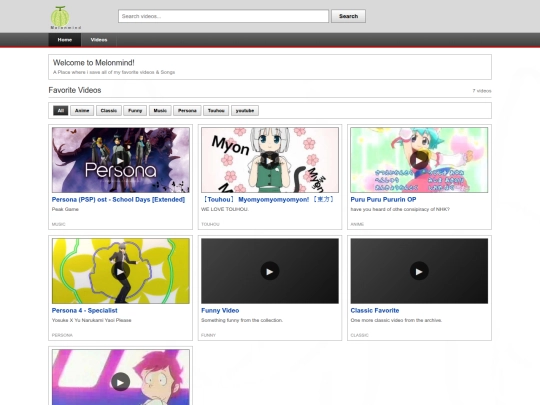Click the Peak Game description

point(65,209)
